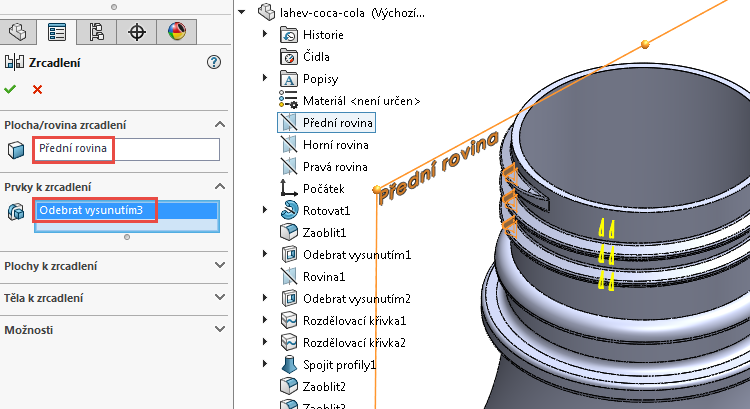The width and height of the screenshot is (750, 409).
Task: Select the Počátek origin icon
Action: pos(288,188)
